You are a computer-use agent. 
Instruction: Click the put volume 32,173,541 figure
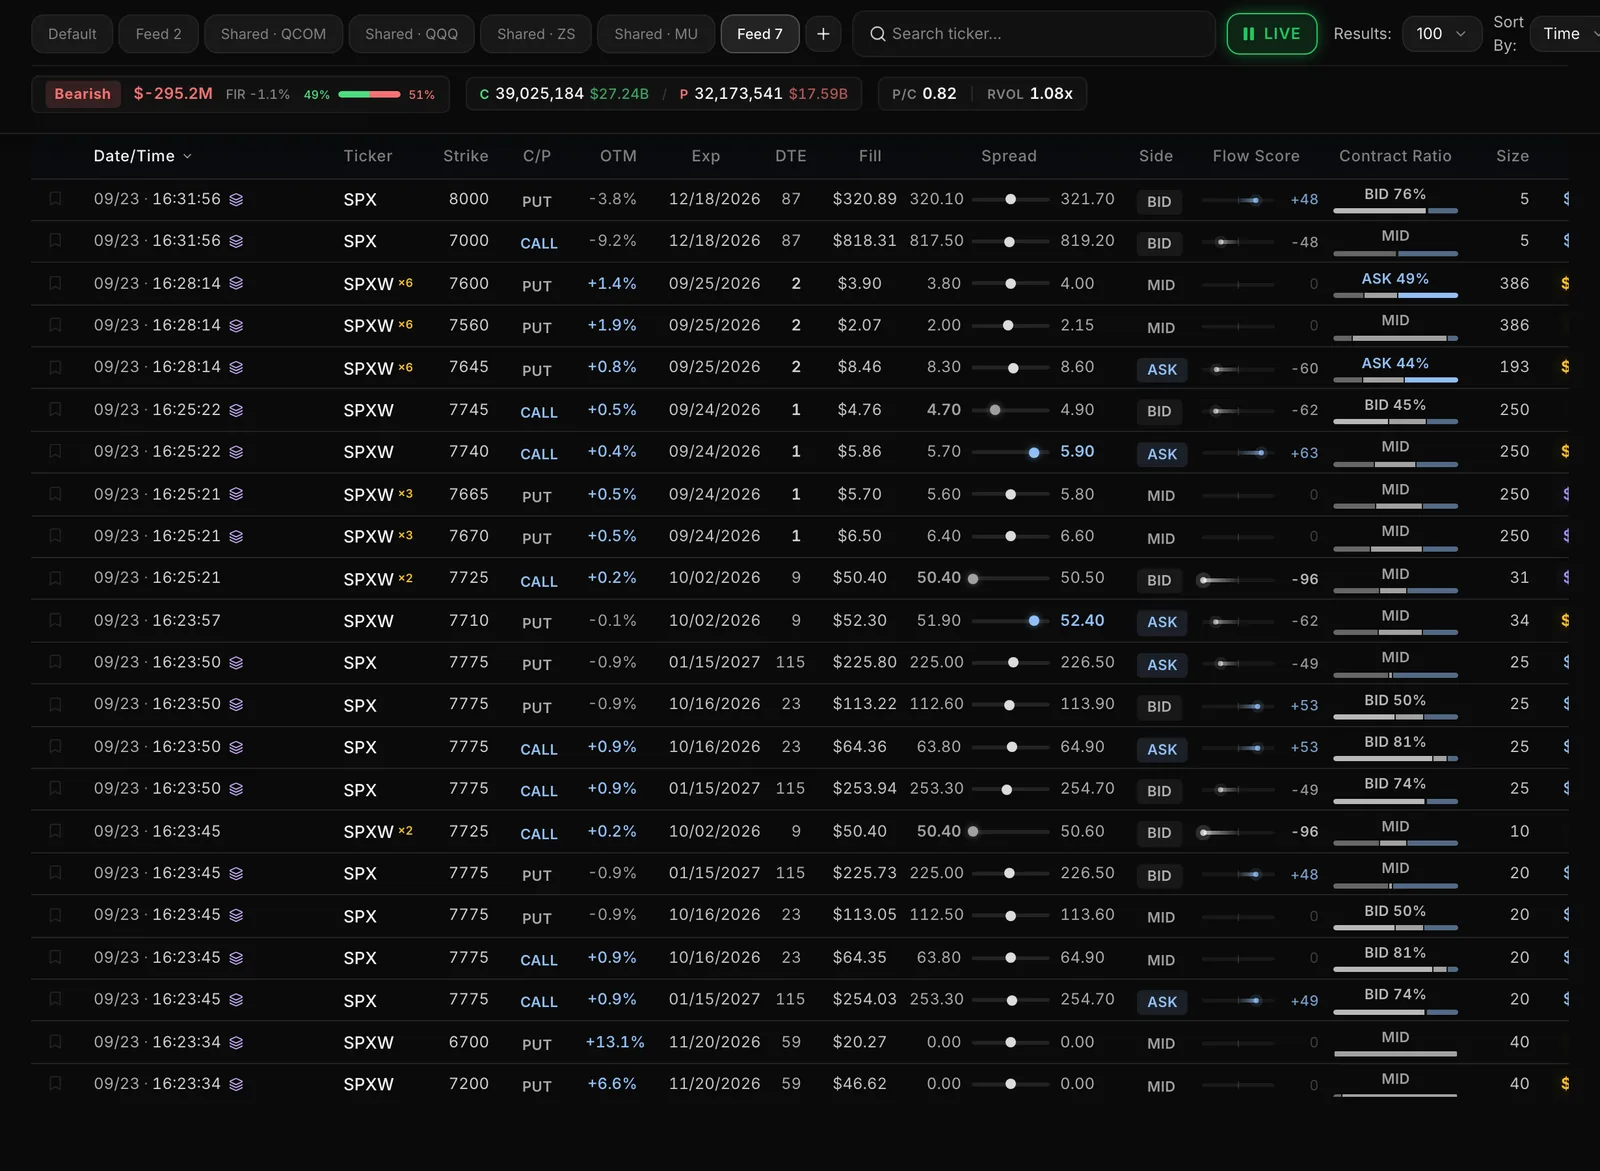coord(738,94)
